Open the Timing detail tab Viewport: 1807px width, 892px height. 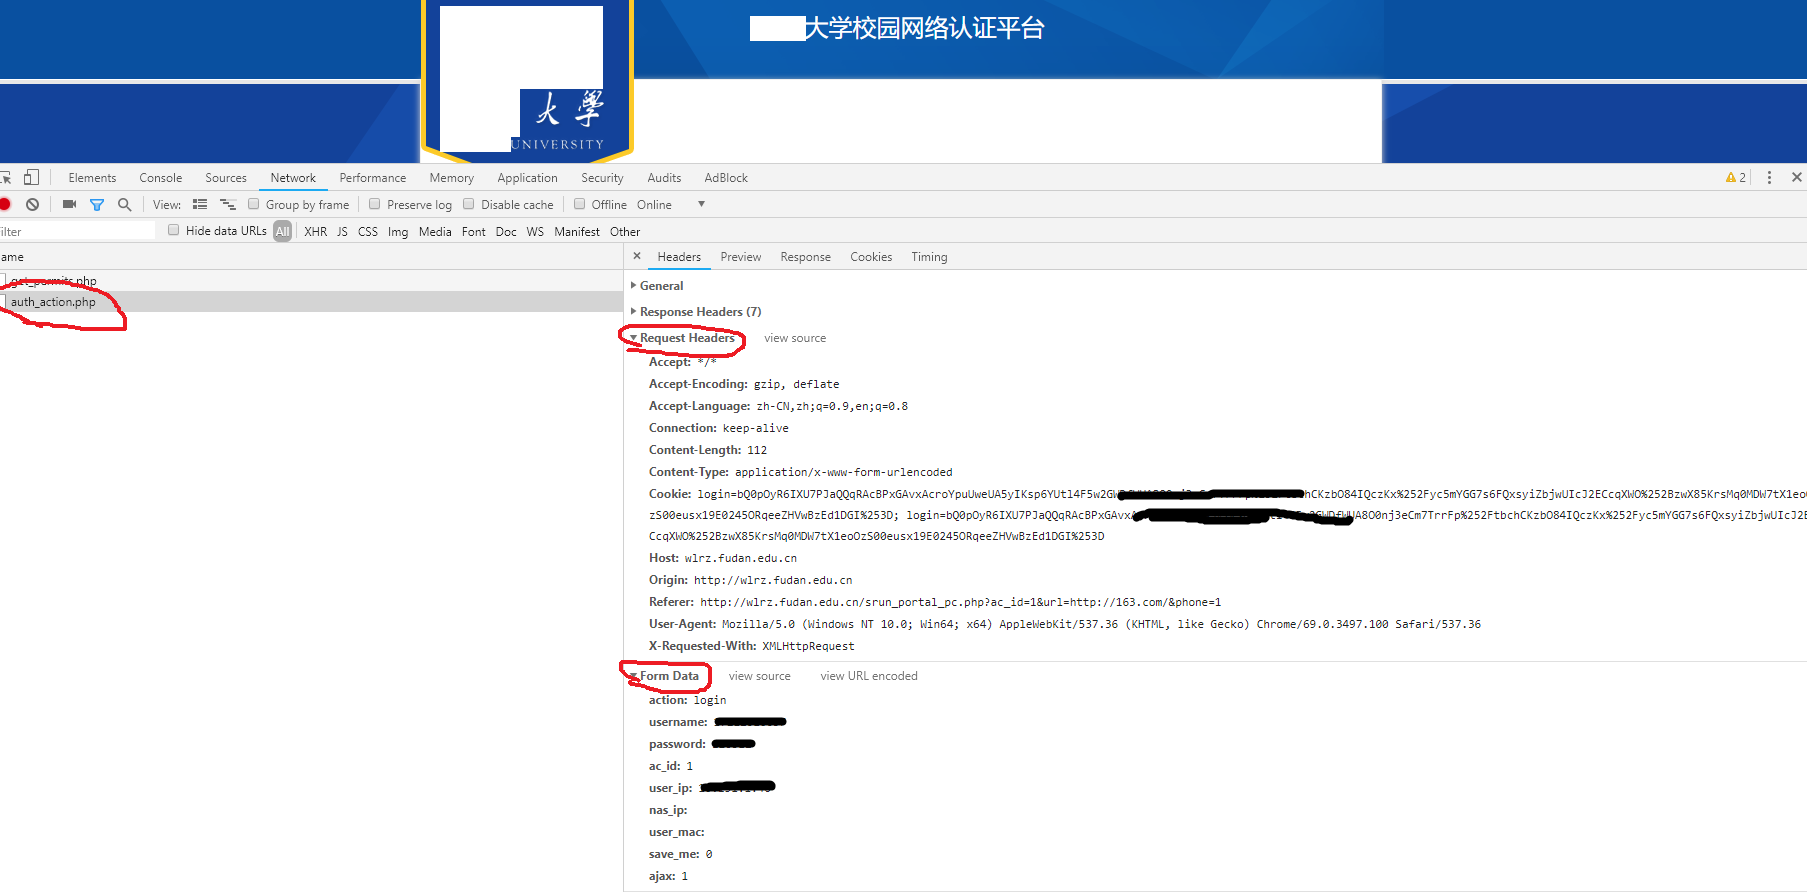point(929,256)
